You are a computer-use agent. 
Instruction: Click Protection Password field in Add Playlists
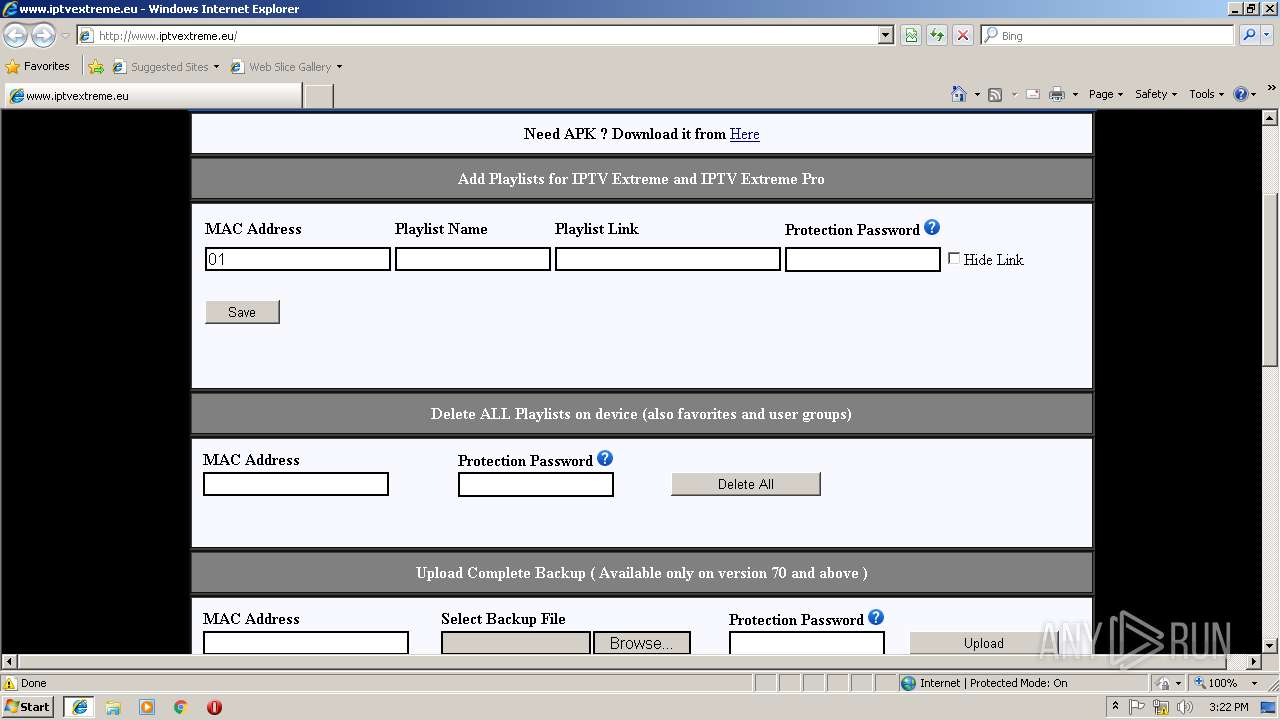coord(863,260)
